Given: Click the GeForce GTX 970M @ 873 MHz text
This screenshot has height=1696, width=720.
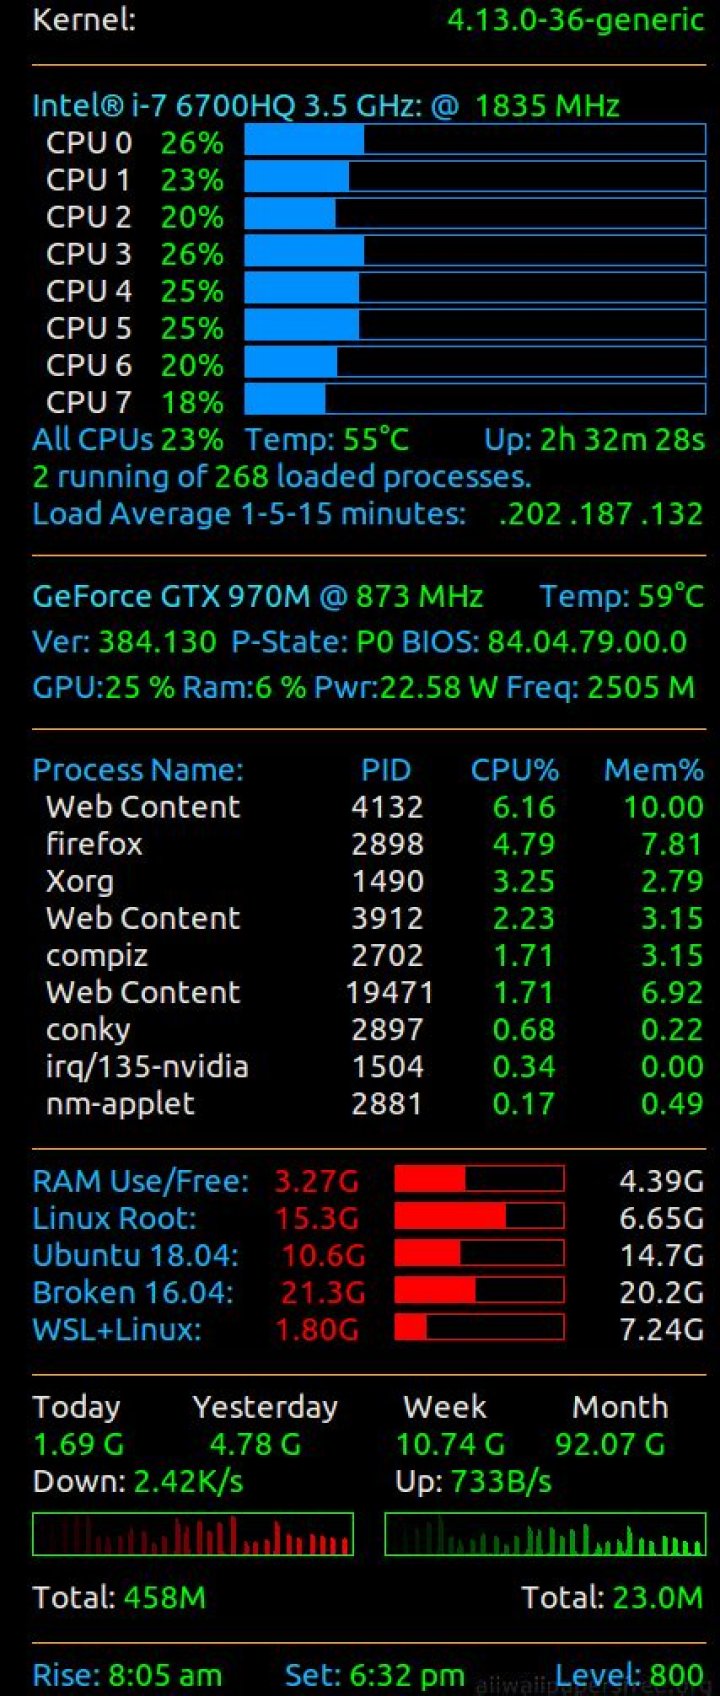Looking at the screenshot, I should point(258,596).
